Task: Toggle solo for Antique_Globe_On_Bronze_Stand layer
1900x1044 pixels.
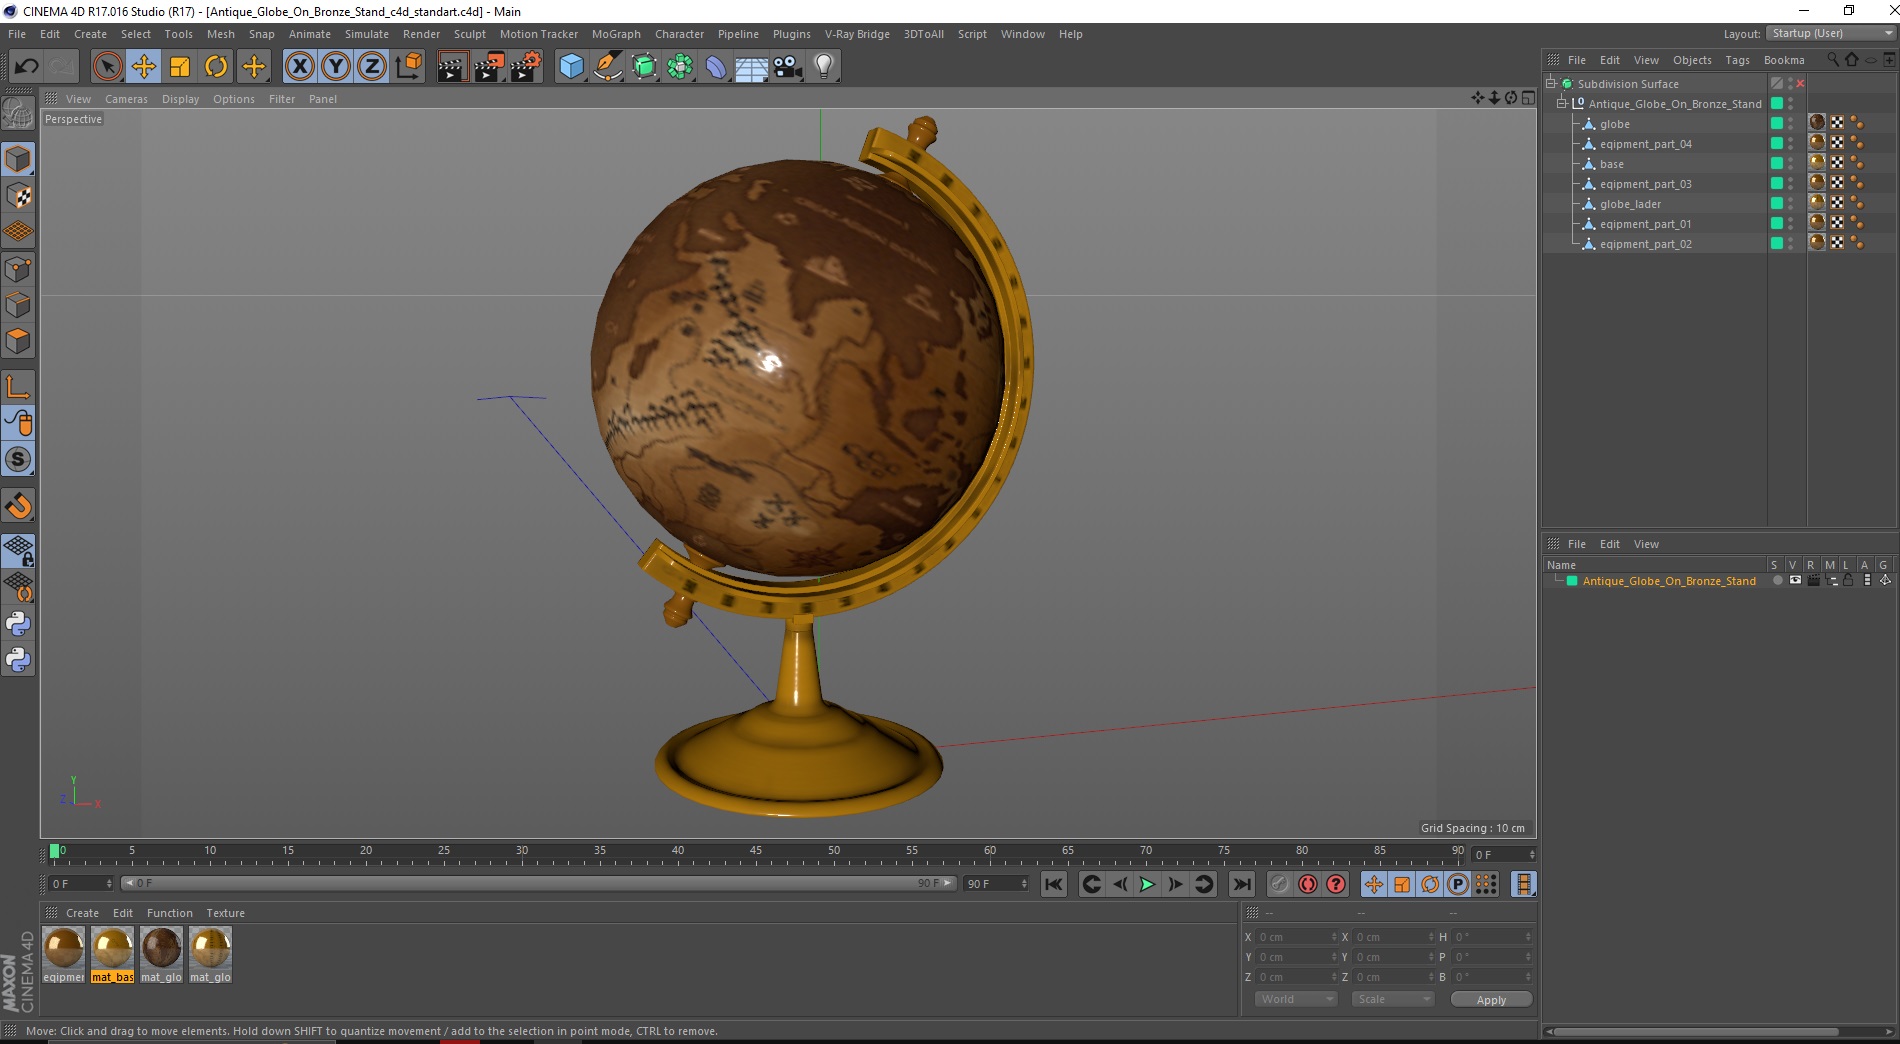Action: pos(1777,580)
